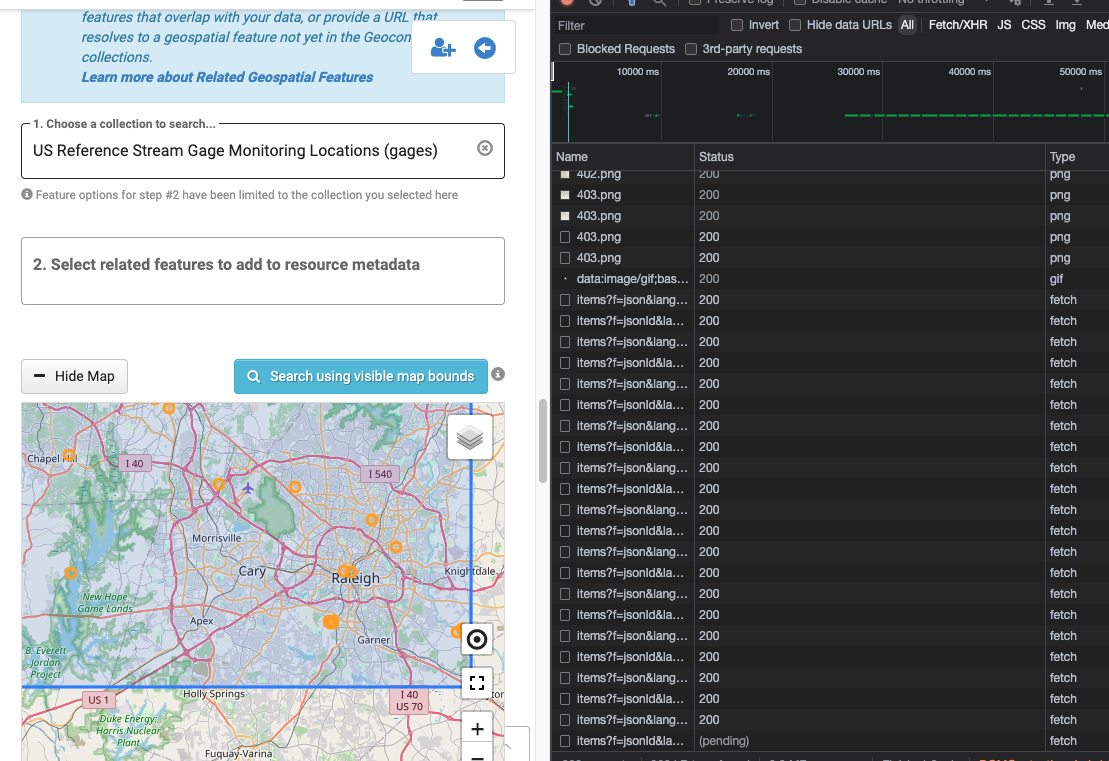Click the DevTools network Filter input
Screen dimensions: 1109x761
[635, 25]
